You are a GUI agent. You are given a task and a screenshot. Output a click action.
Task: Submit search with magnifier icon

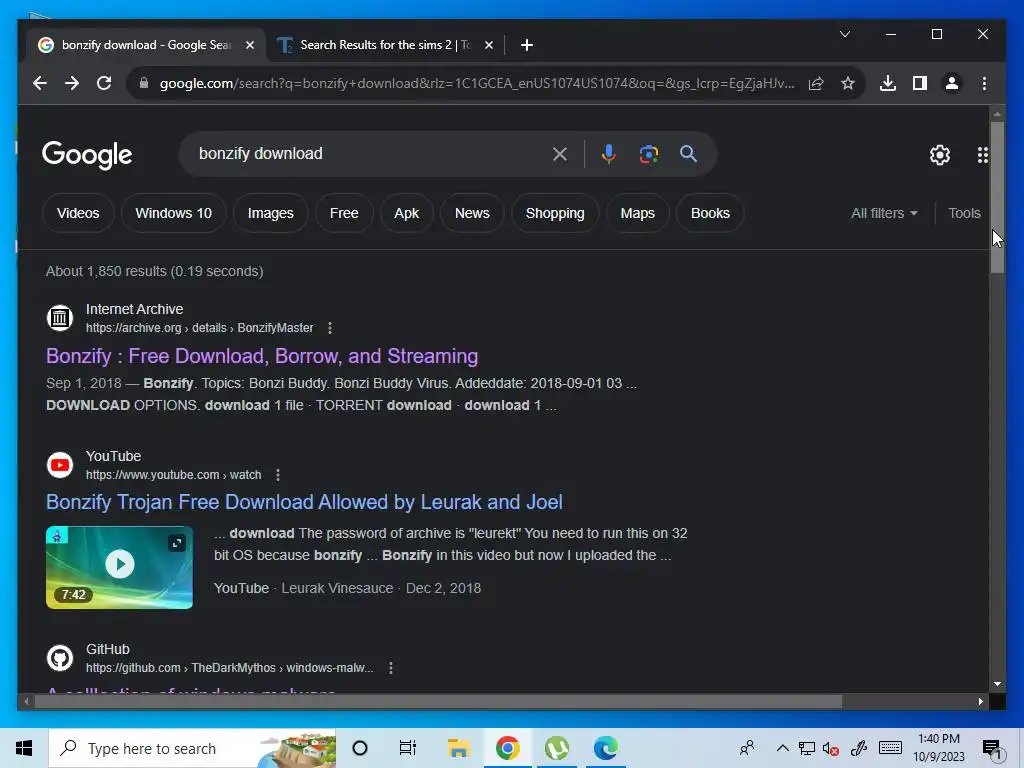click(x=688, y=154)
